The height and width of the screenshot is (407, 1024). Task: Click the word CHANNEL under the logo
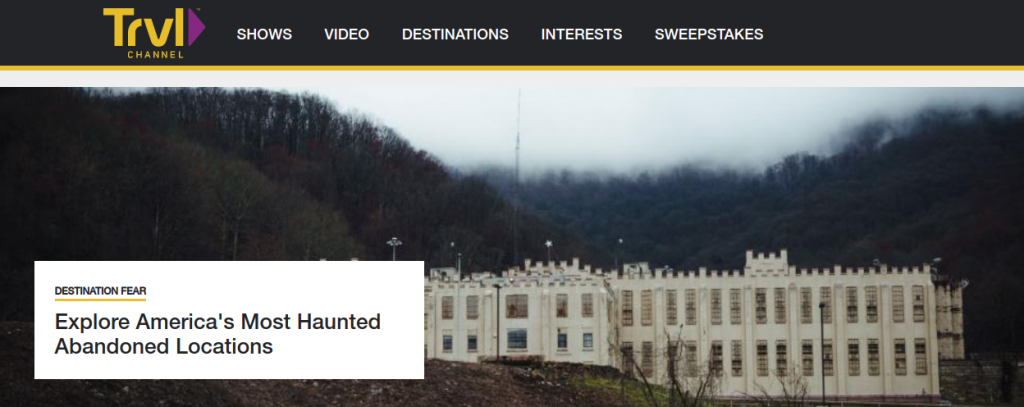pyautogui.click(x=155, y=55)
